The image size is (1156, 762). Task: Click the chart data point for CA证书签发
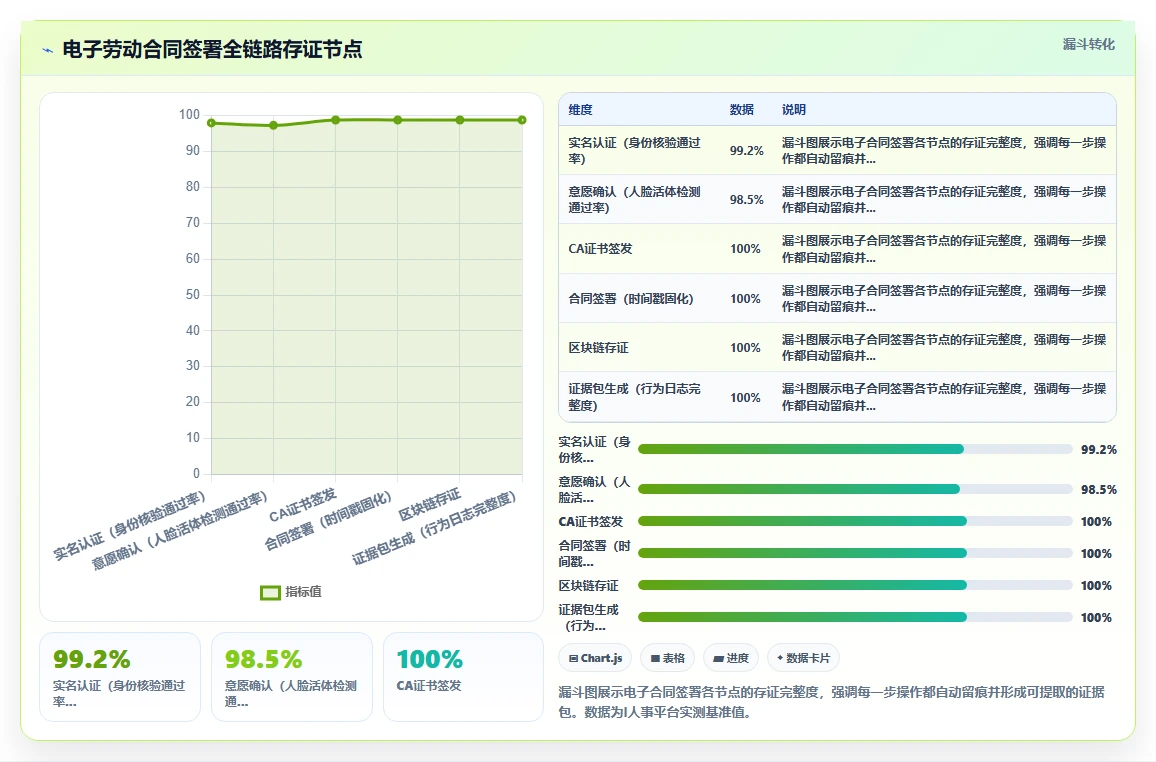click(x=335, y=120)
